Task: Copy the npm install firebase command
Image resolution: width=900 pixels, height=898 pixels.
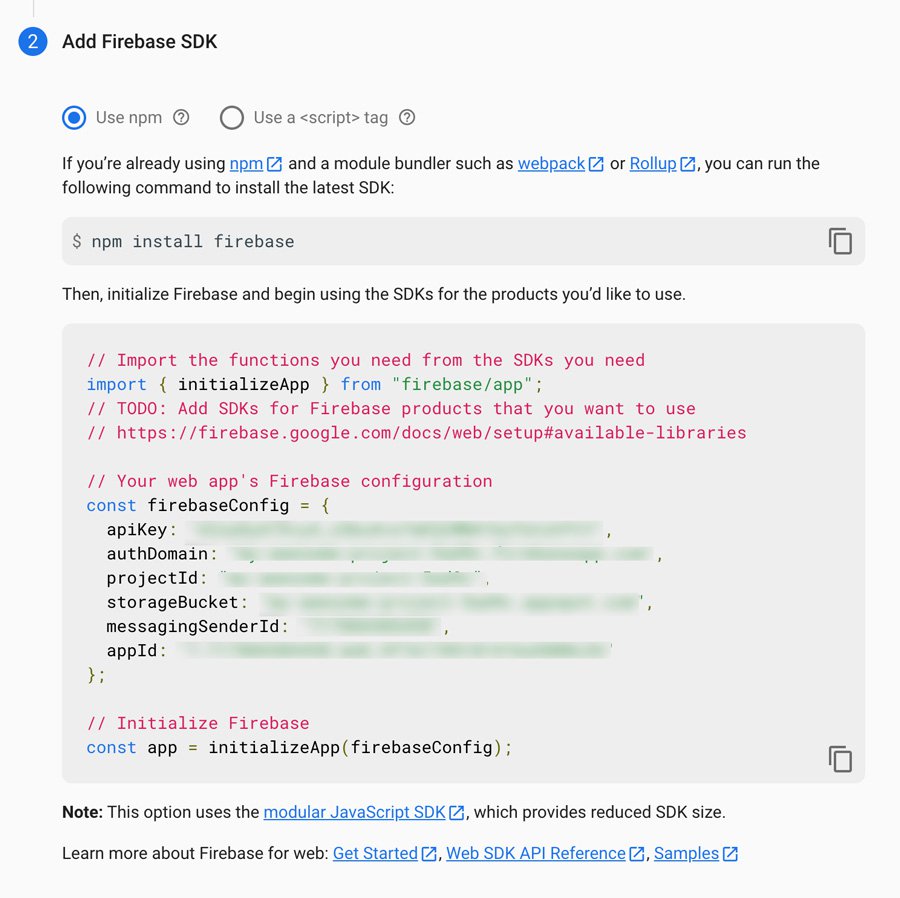Action: coord(840,241)
